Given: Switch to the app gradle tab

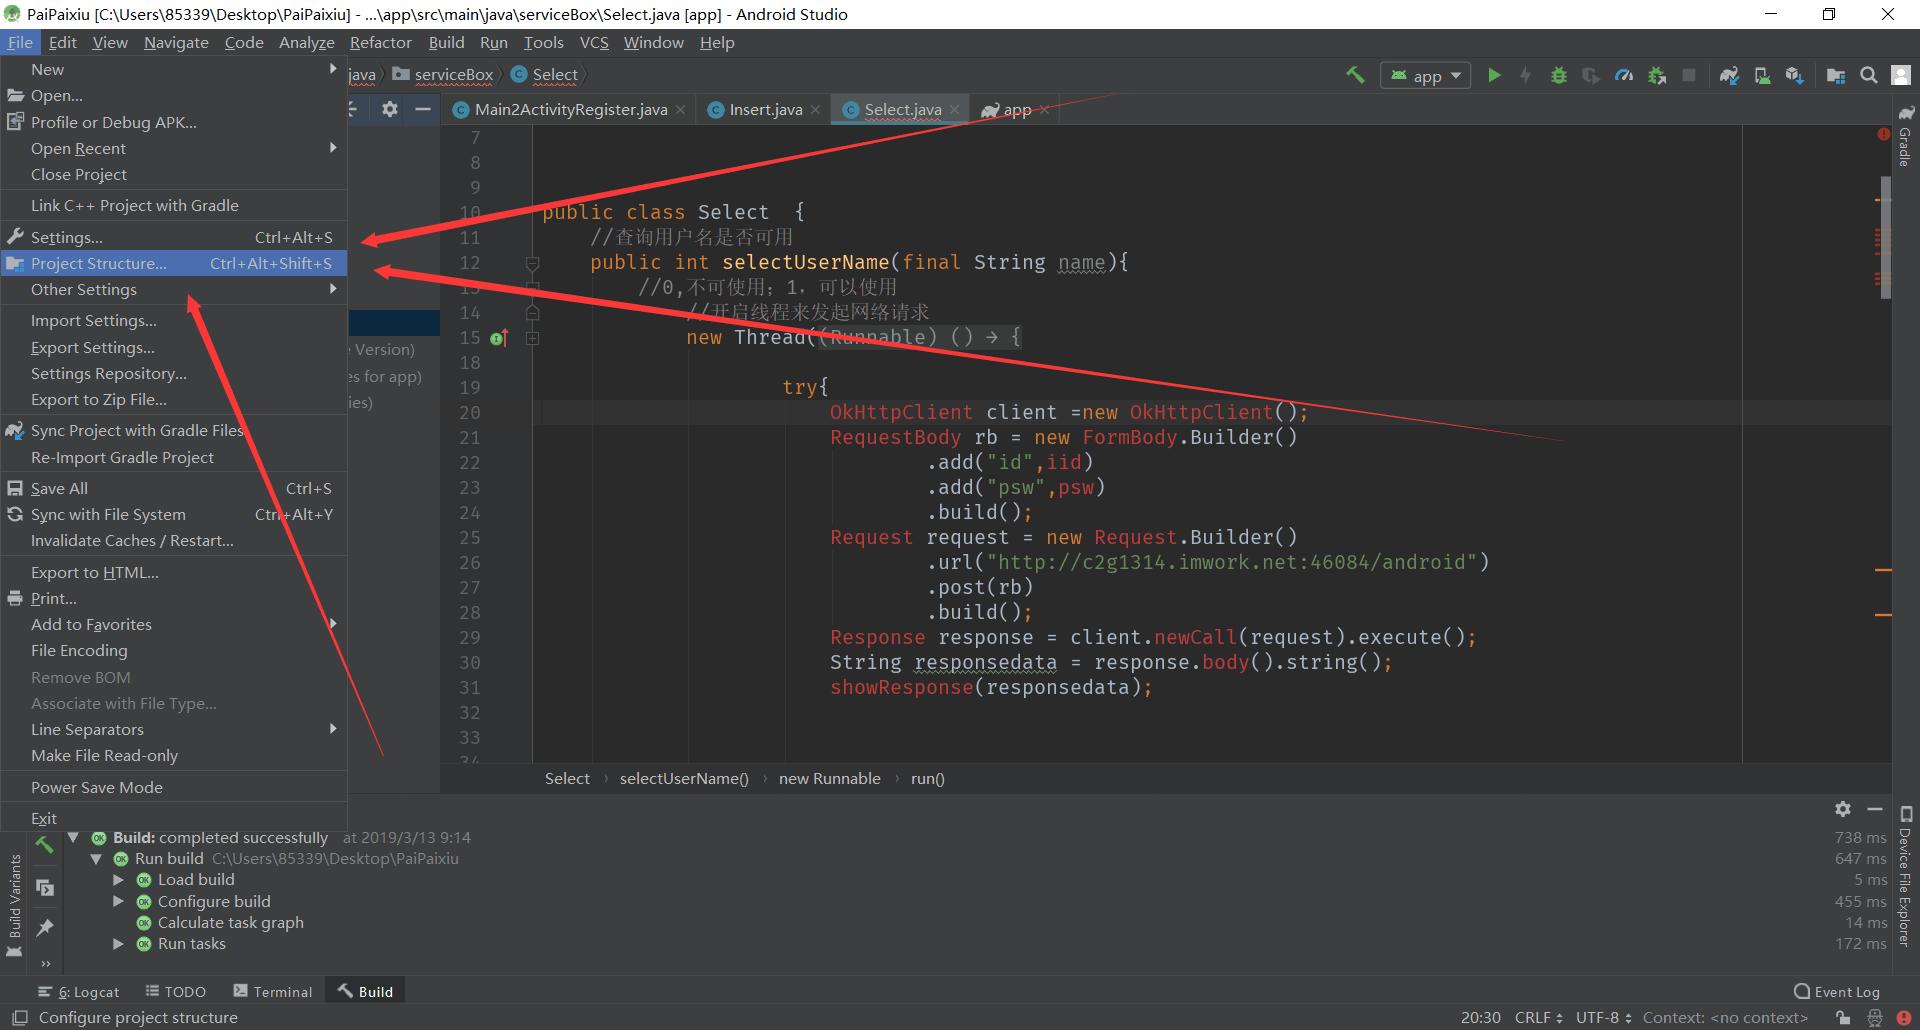Looking at the screenshot, I should click(x=1014, y=110).
